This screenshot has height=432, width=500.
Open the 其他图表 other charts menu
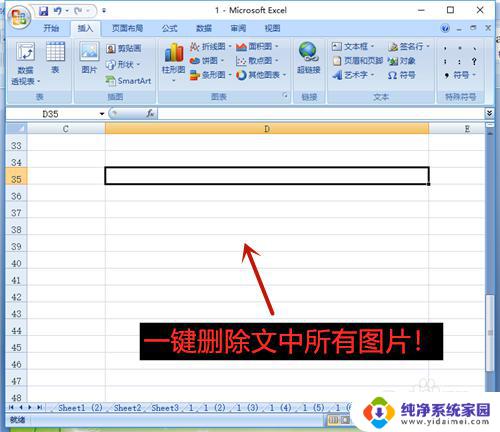click(x=261, y=75)
